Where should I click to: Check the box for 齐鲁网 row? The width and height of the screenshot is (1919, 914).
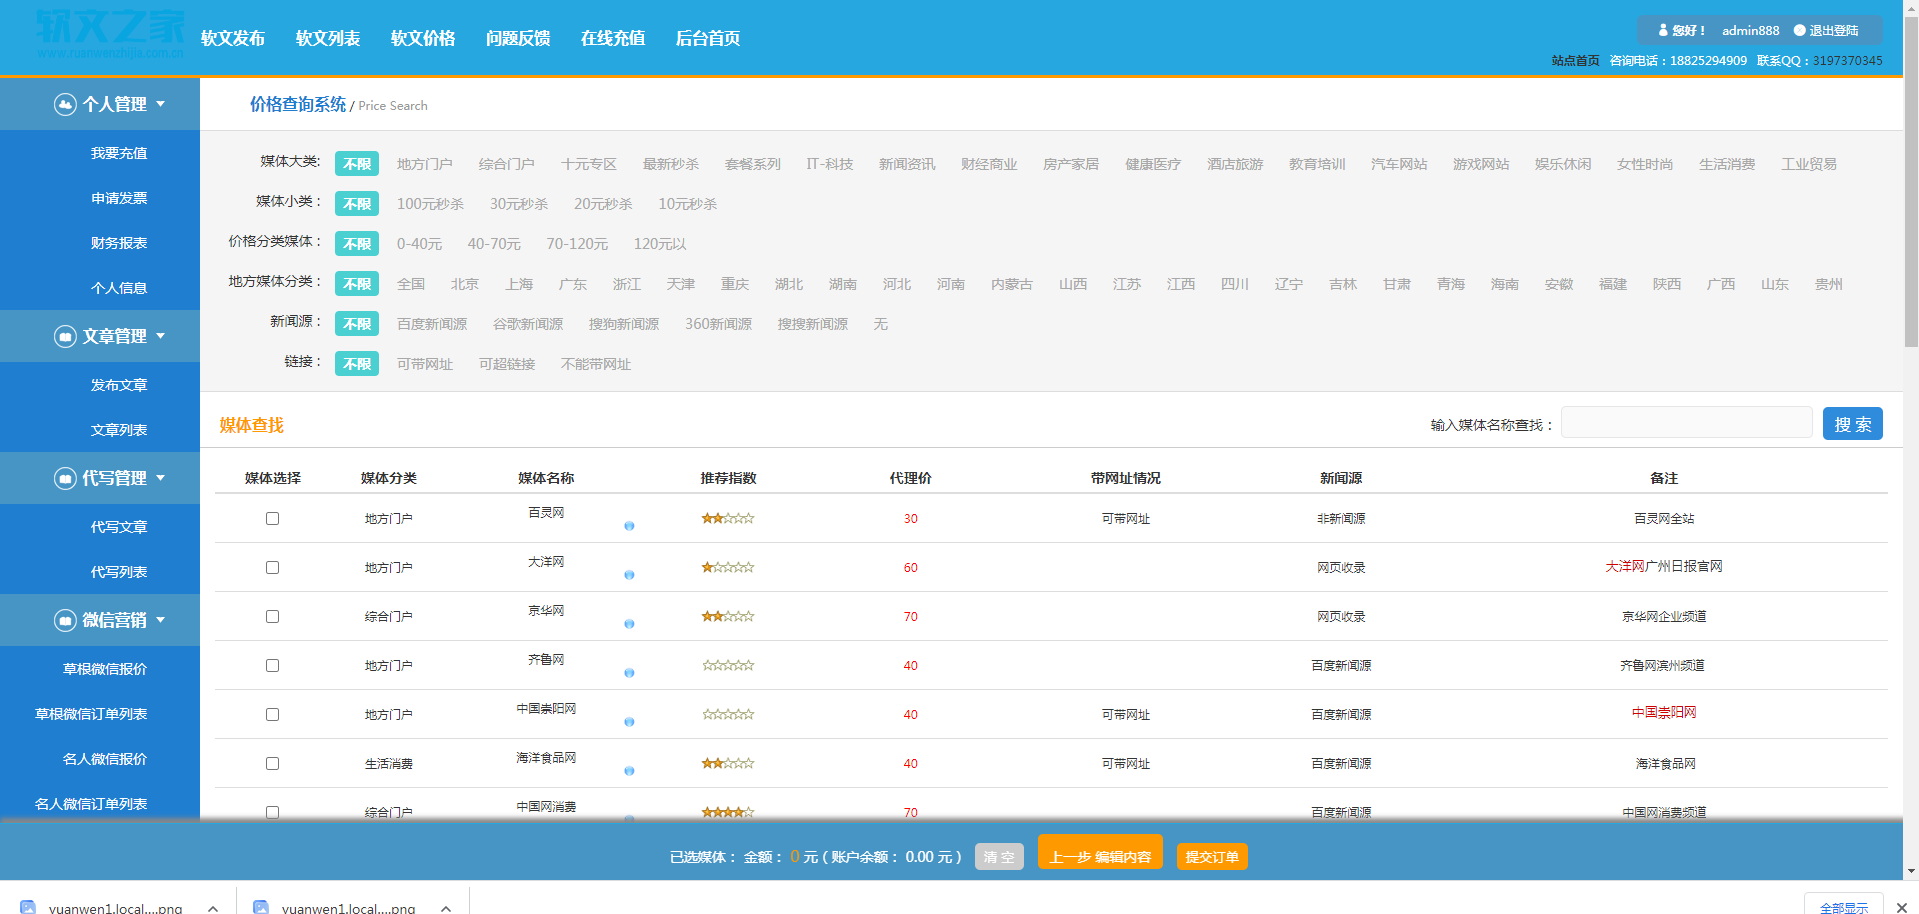(272, 665)
